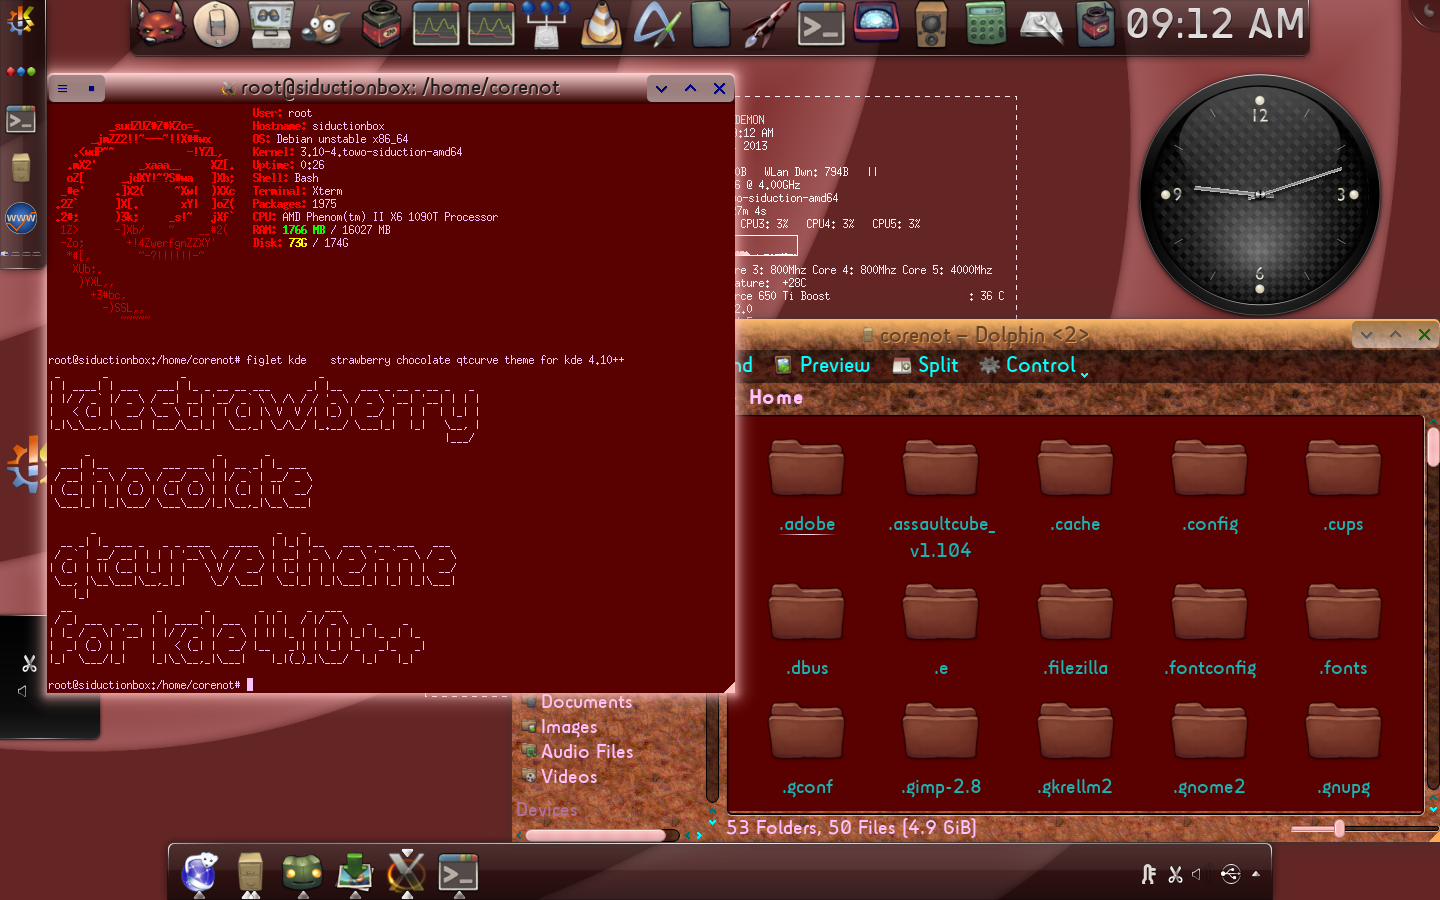Open the download arrow image icon in bottom dock
Image resolution: width=1440 pixels, height=900 pixels.
(354, 872)
